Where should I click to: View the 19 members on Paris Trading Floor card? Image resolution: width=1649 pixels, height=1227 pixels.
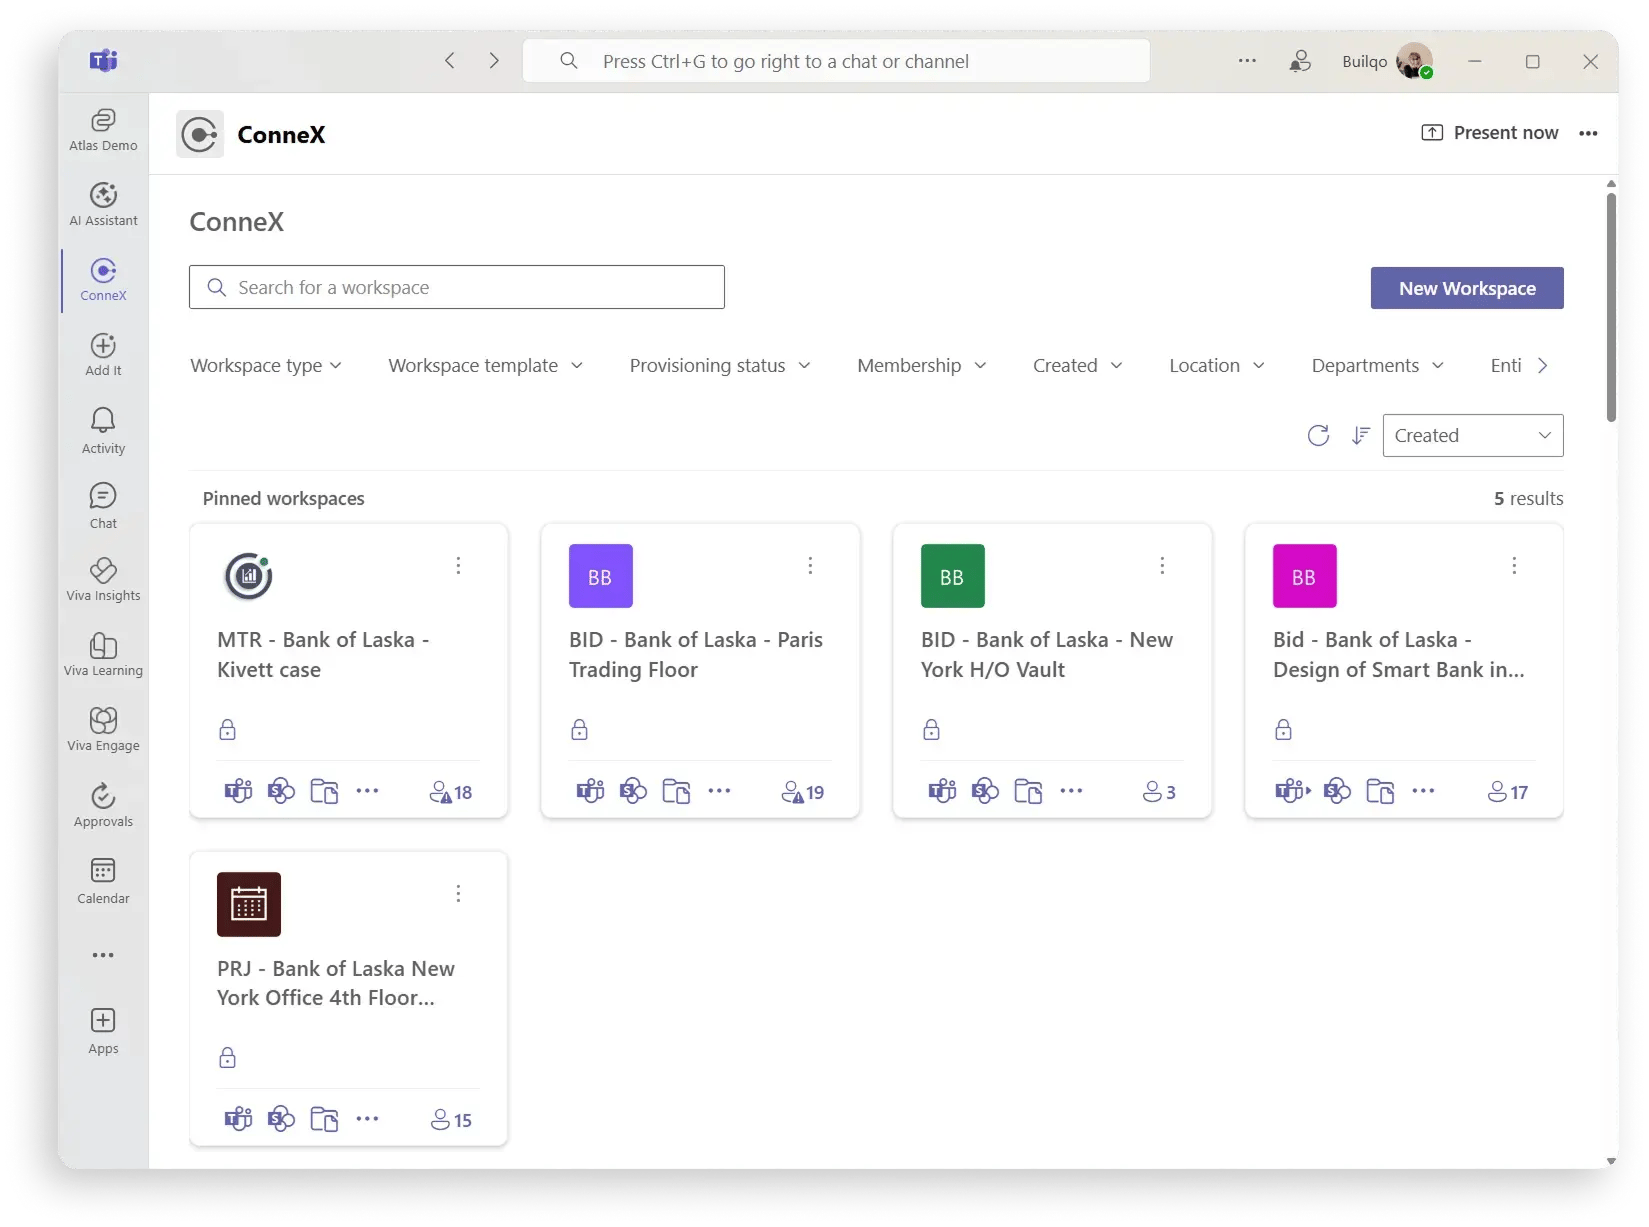(802, 791)
